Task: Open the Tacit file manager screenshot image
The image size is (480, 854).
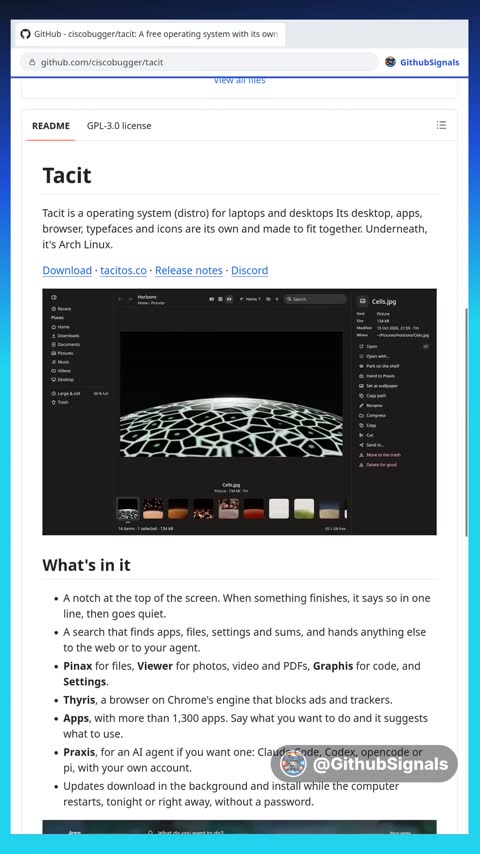Action: click(239, 412)
